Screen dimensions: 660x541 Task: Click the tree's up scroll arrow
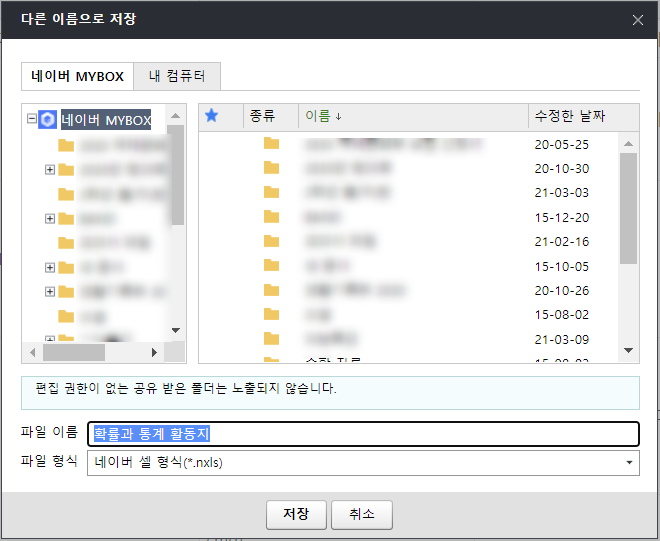pyautogui.click(x=176, y=115)
